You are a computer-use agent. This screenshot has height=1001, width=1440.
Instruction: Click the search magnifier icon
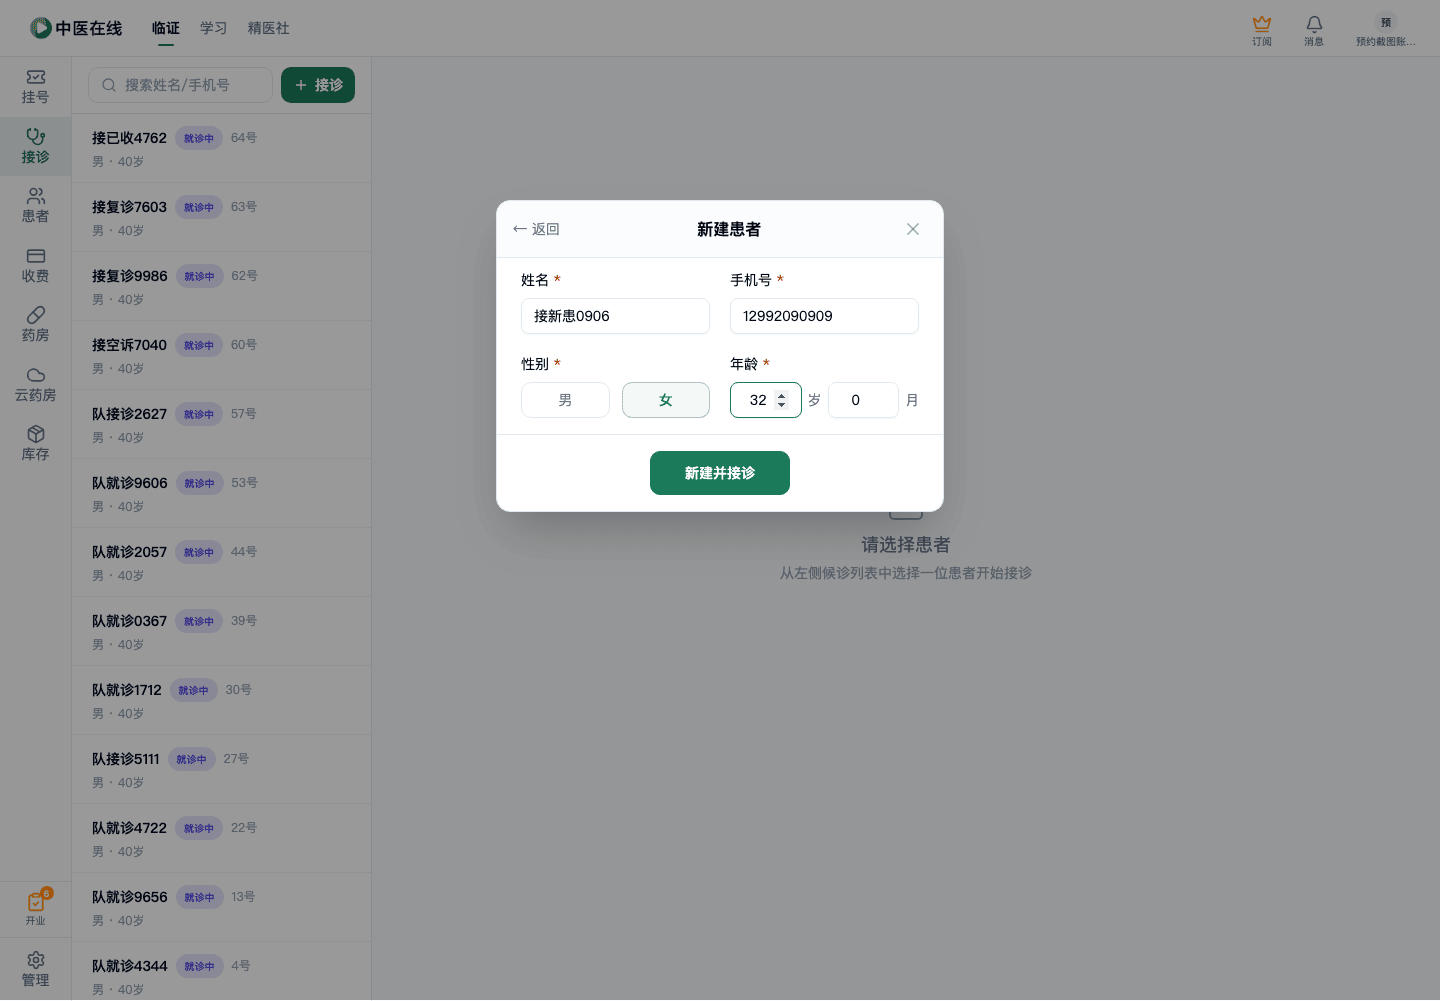tap(109, 85)
